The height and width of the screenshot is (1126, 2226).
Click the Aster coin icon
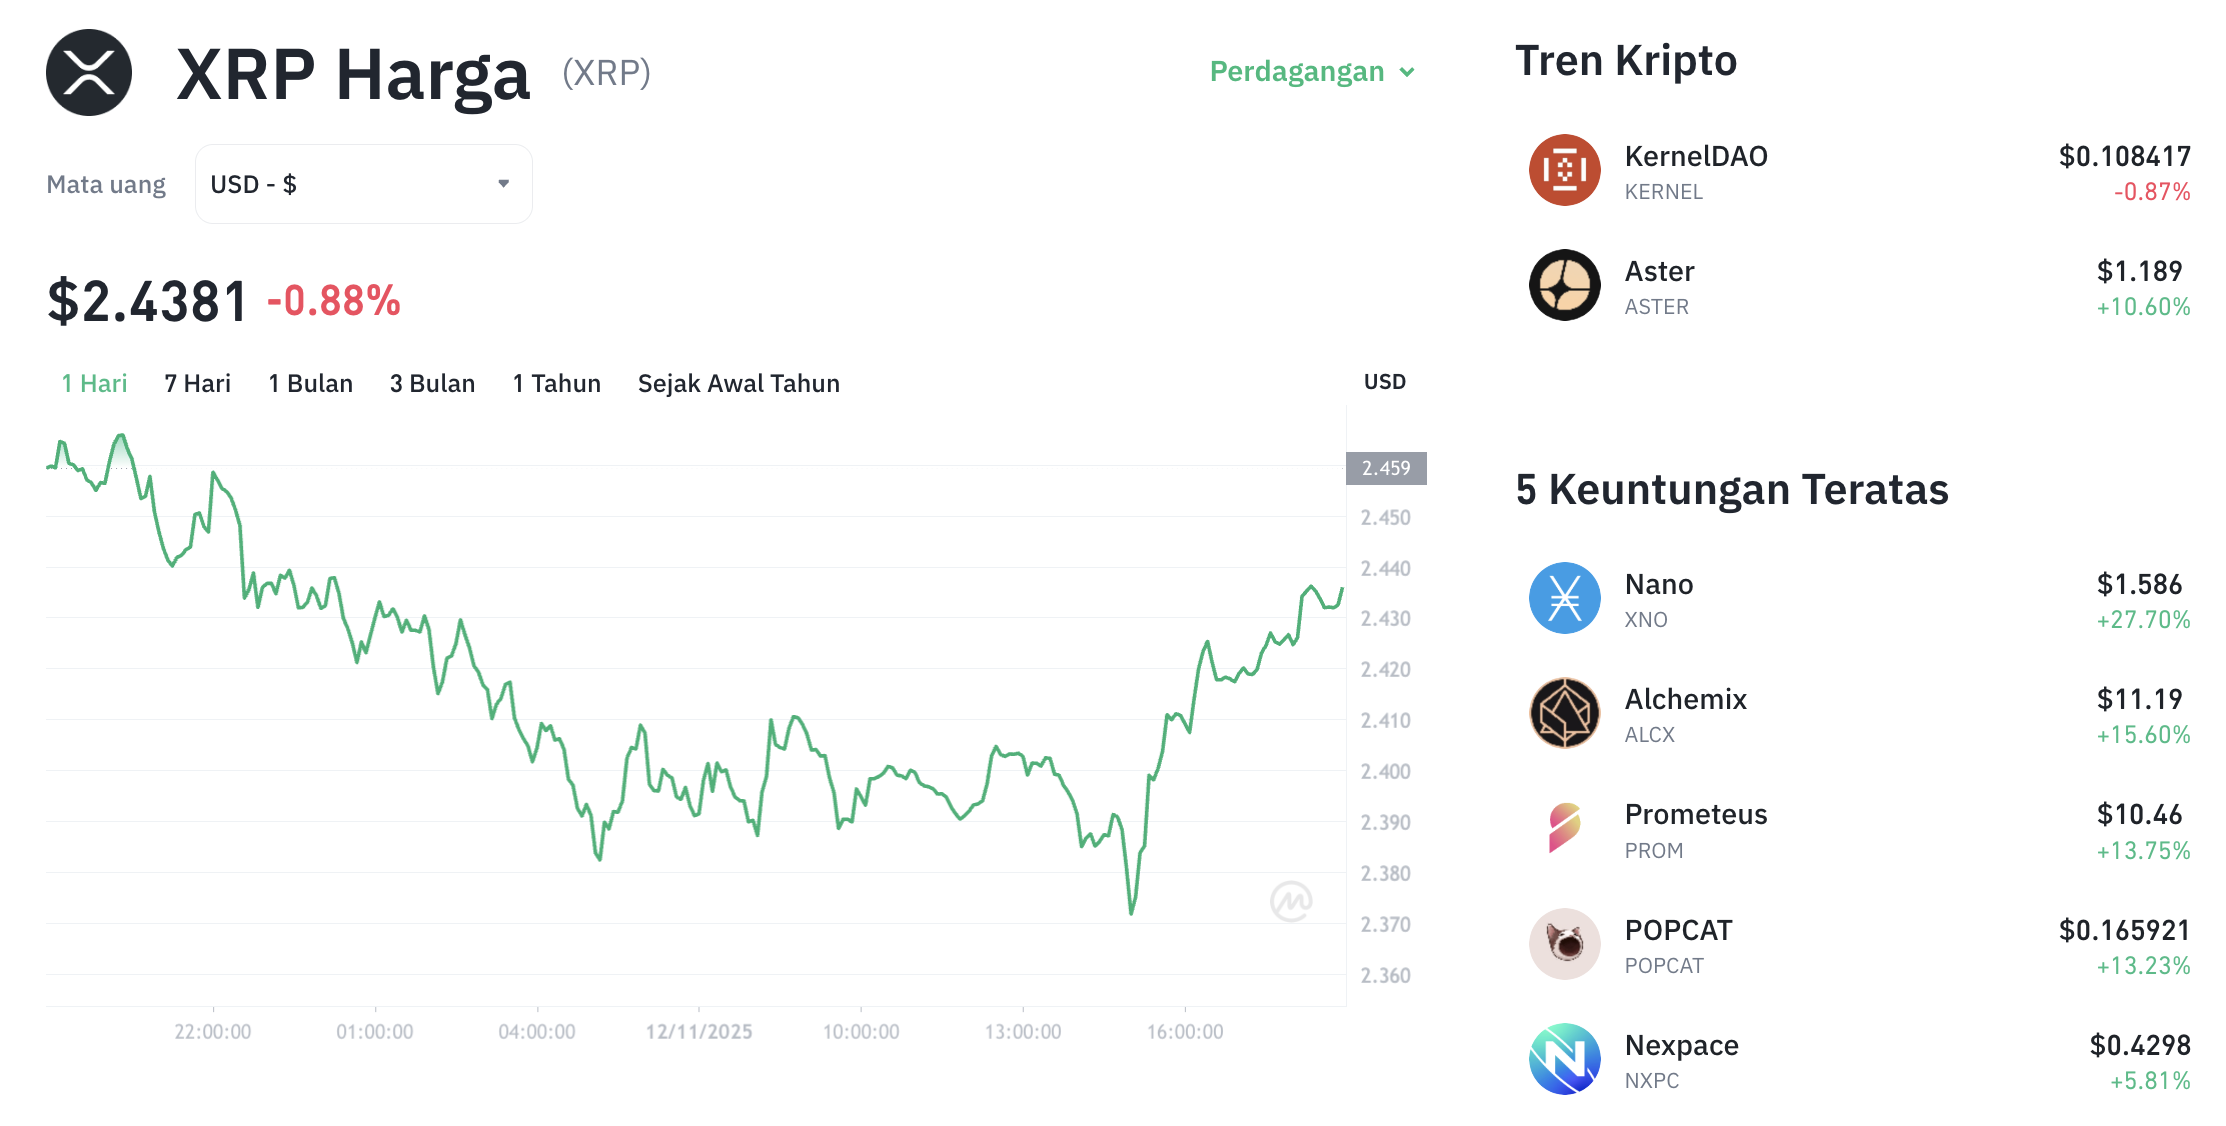(x=1565, y=285)
